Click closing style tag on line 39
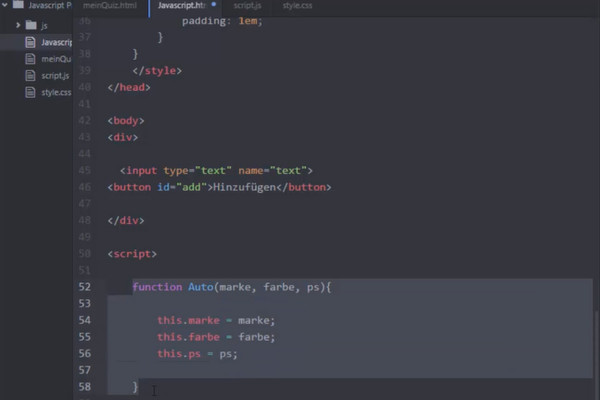 click(x=157, y=71)
